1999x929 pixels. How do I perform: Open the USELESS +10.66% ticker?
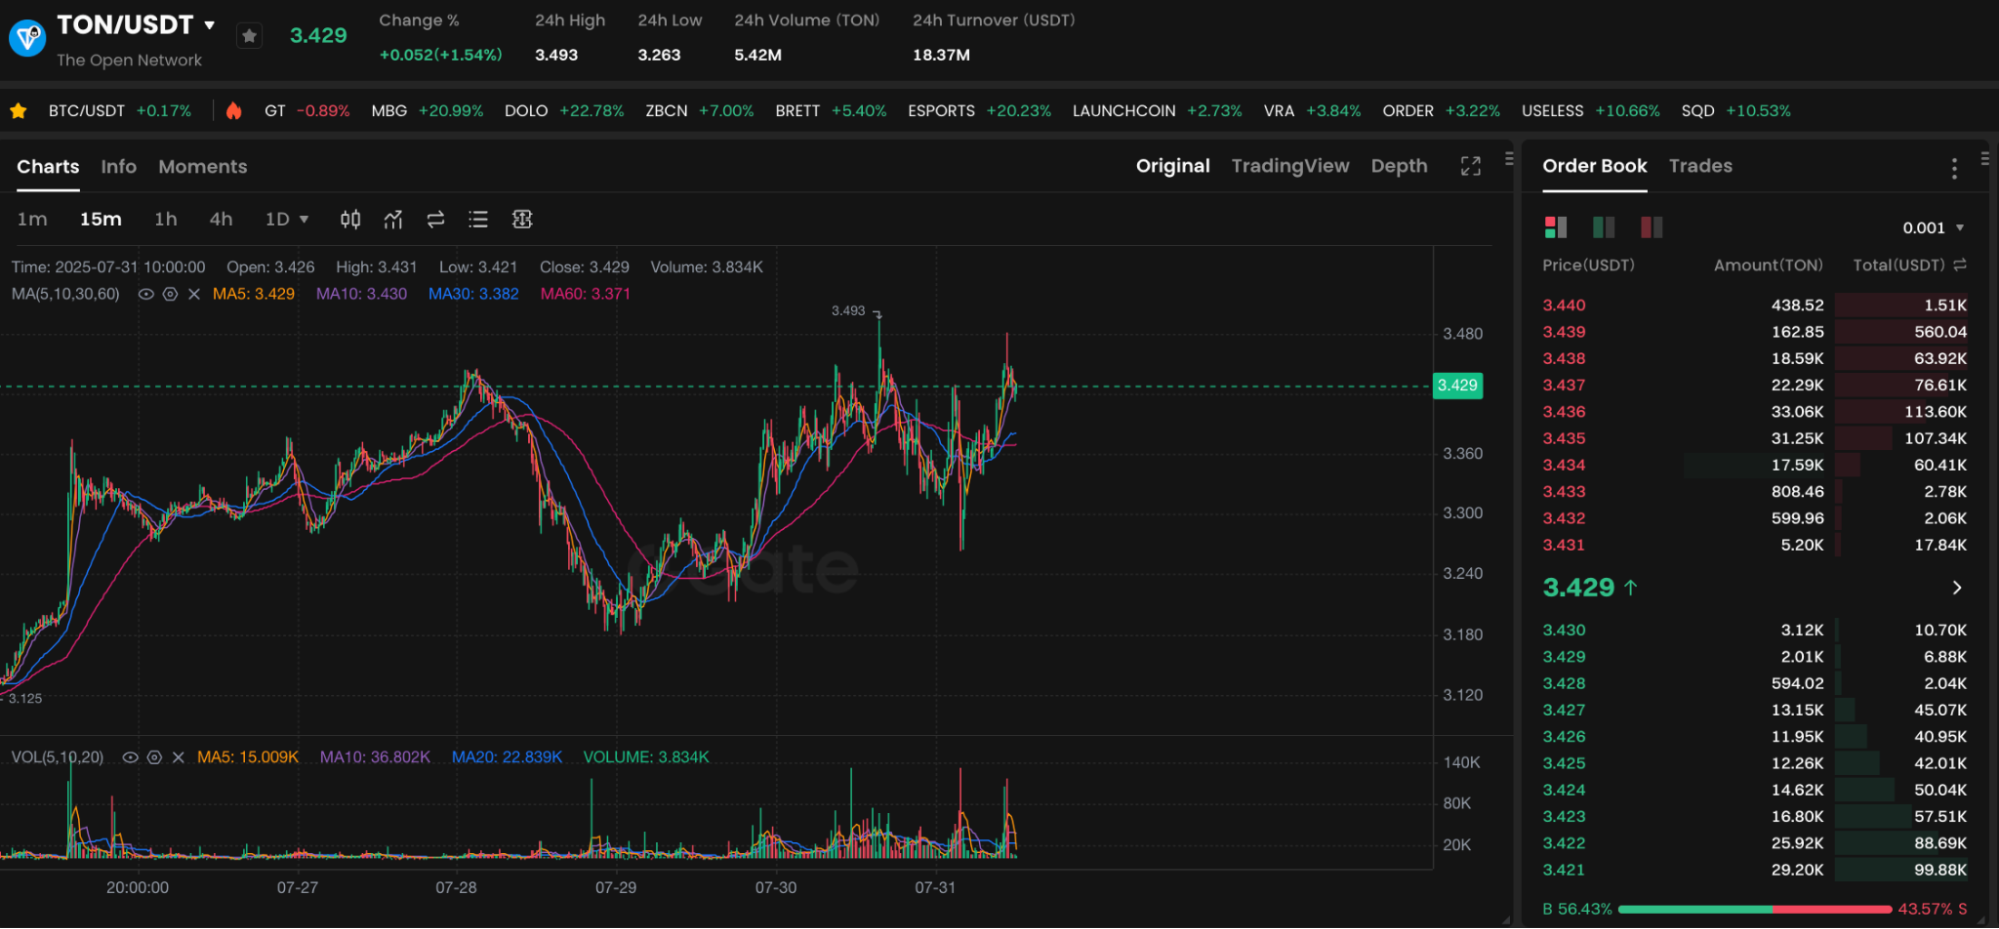(1590, 111)
